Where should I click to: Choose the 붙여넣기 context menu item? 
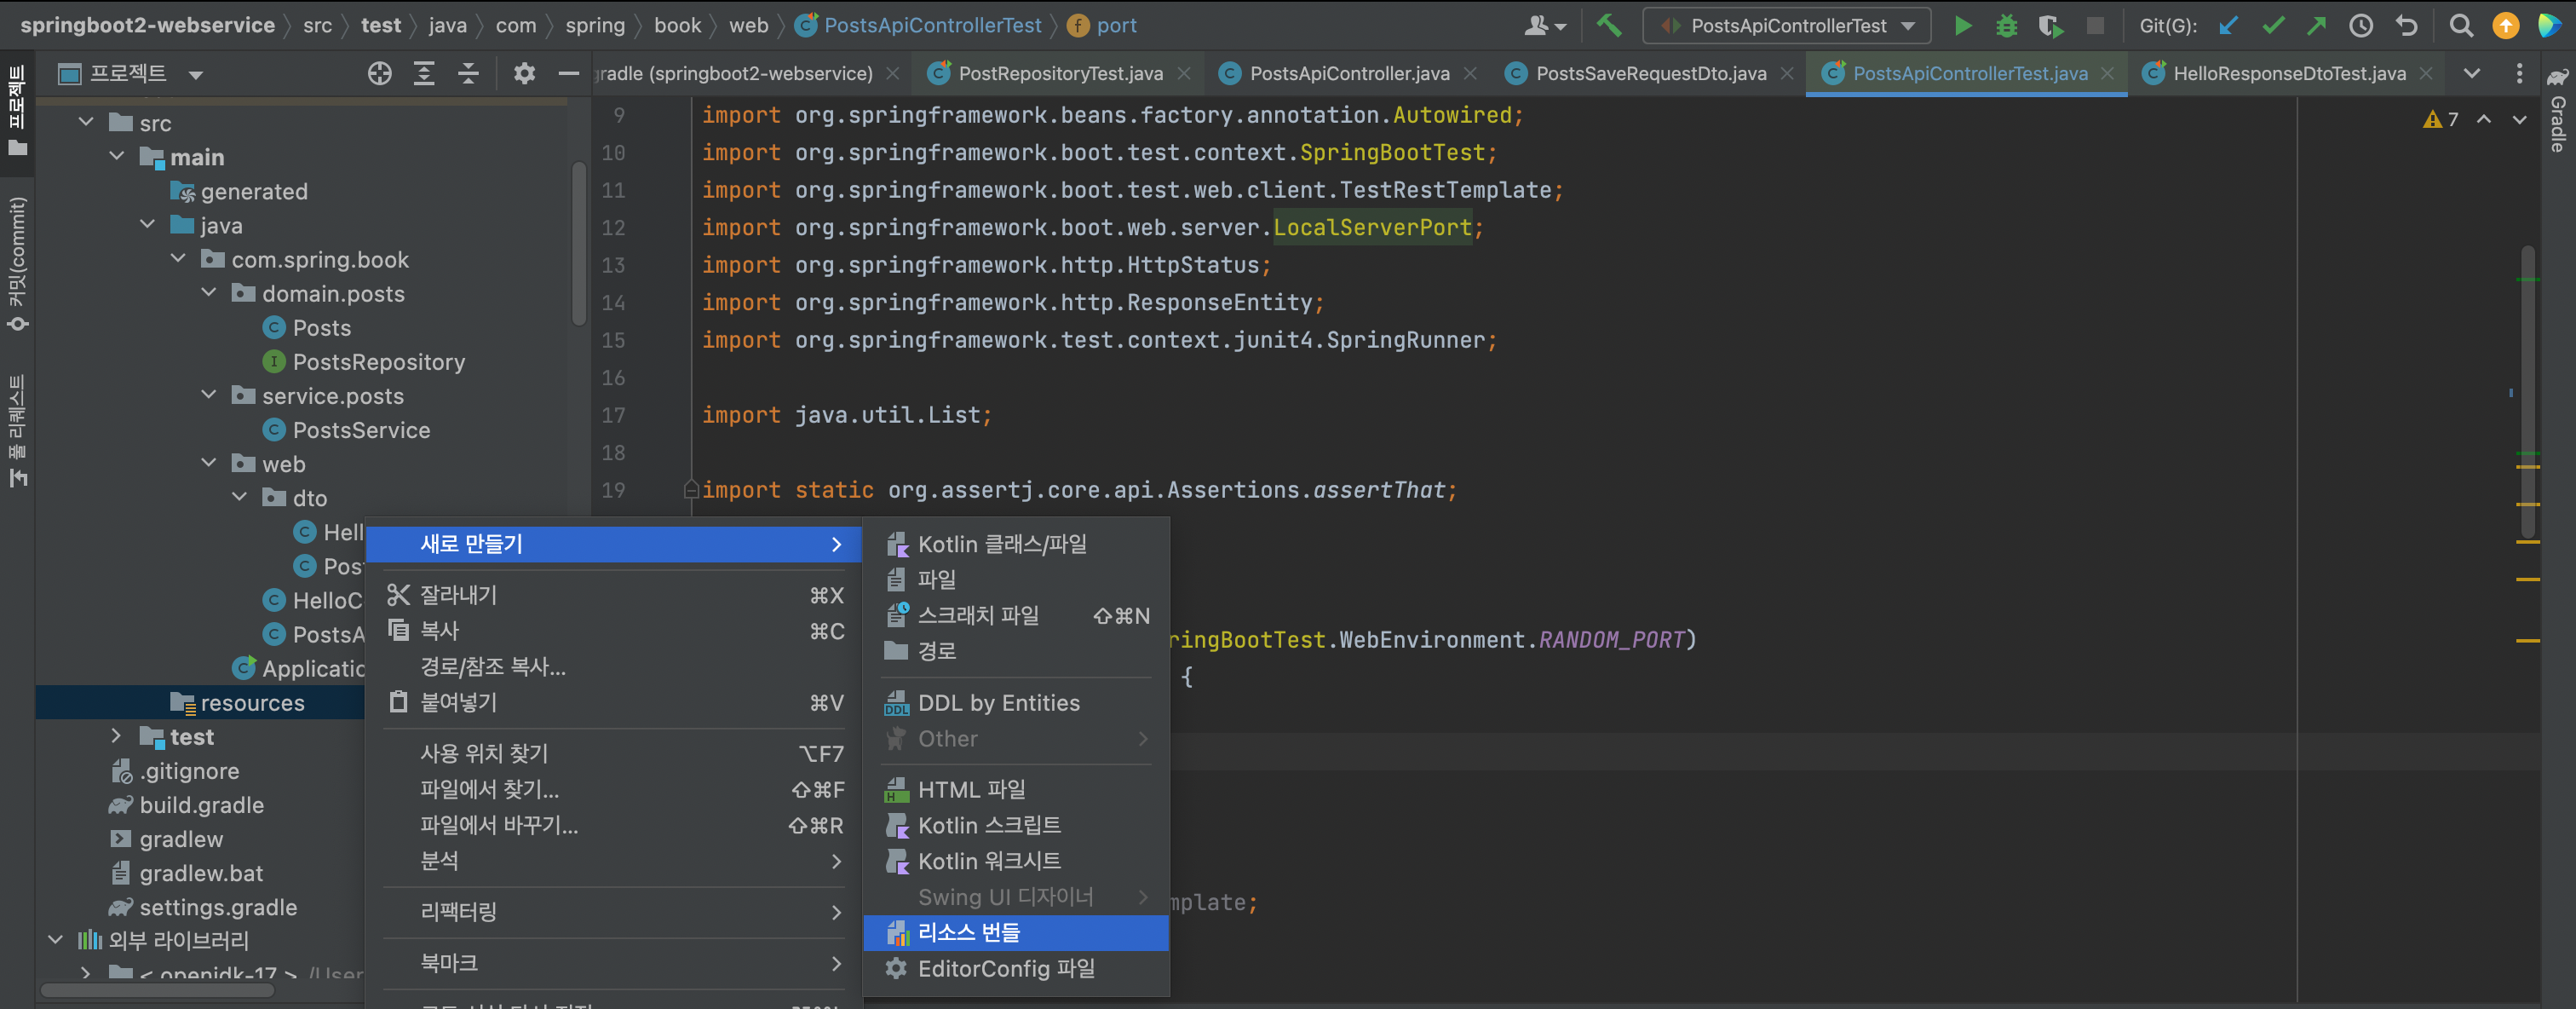tap(614, 702)
